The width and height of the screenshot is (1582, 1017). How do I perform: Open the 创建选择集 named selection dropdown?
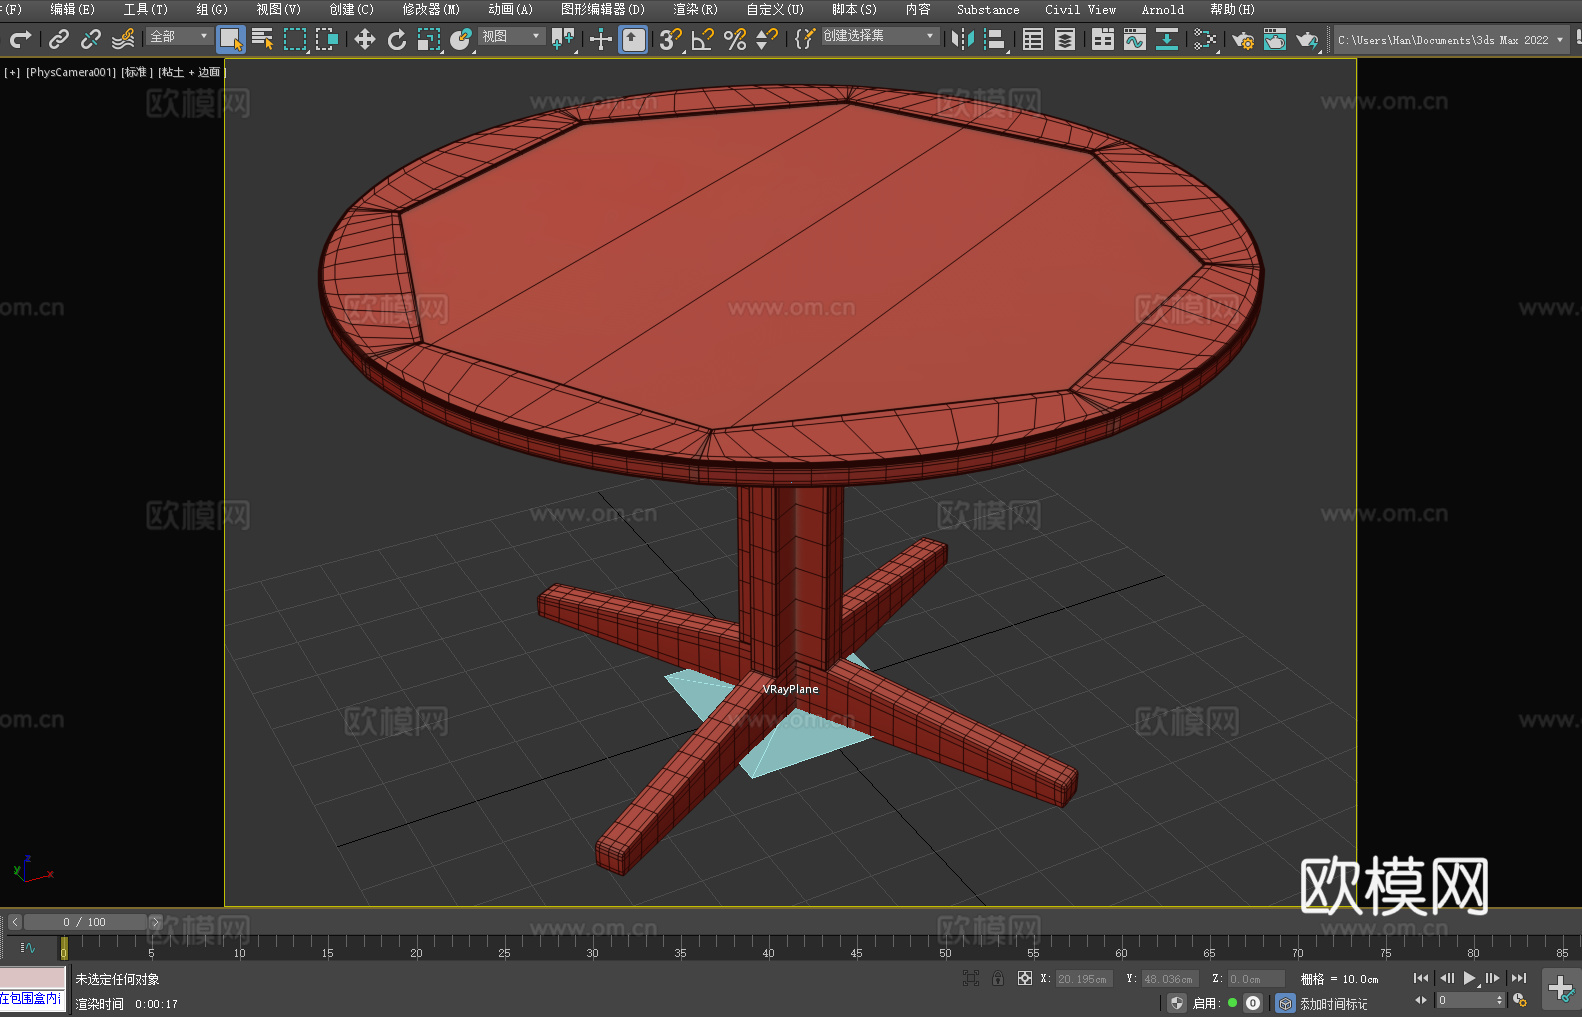880,36
